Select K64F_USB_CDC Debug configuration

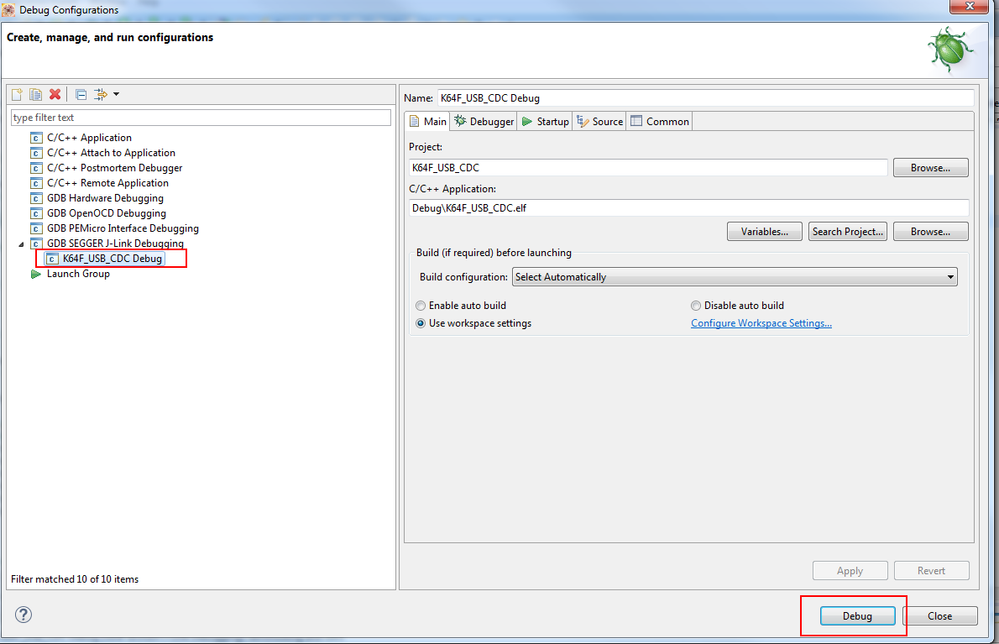click(x=111, y=259)
